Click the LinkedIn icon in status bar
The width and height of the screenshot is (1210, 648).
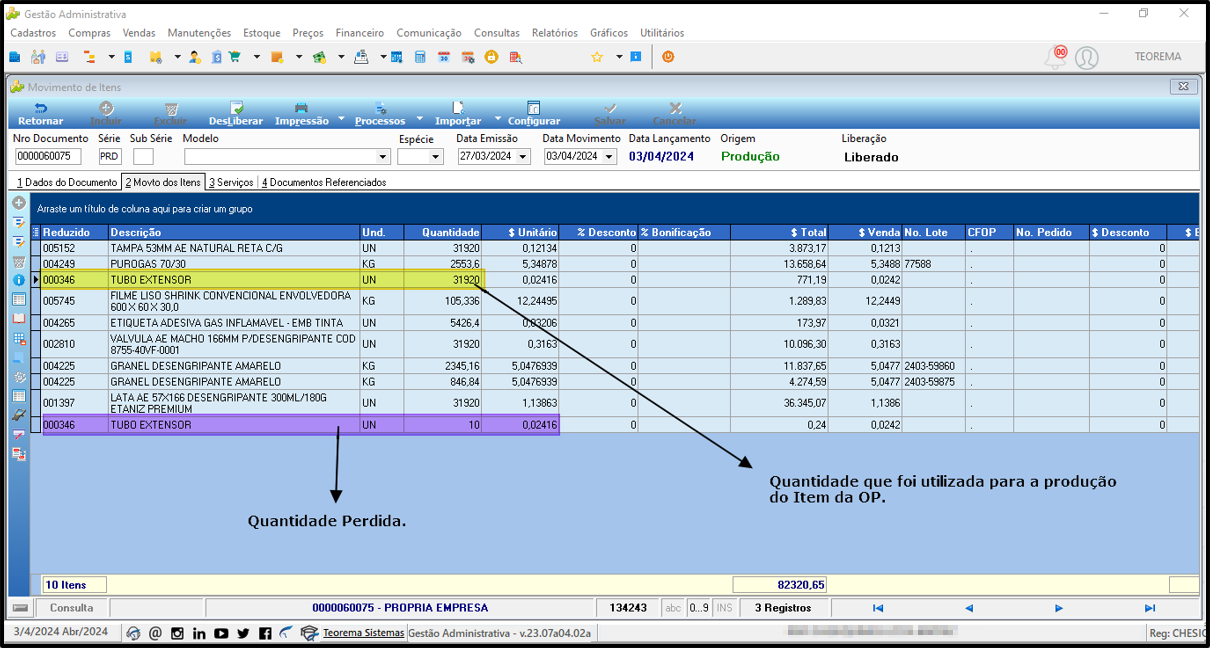point(199,633)
